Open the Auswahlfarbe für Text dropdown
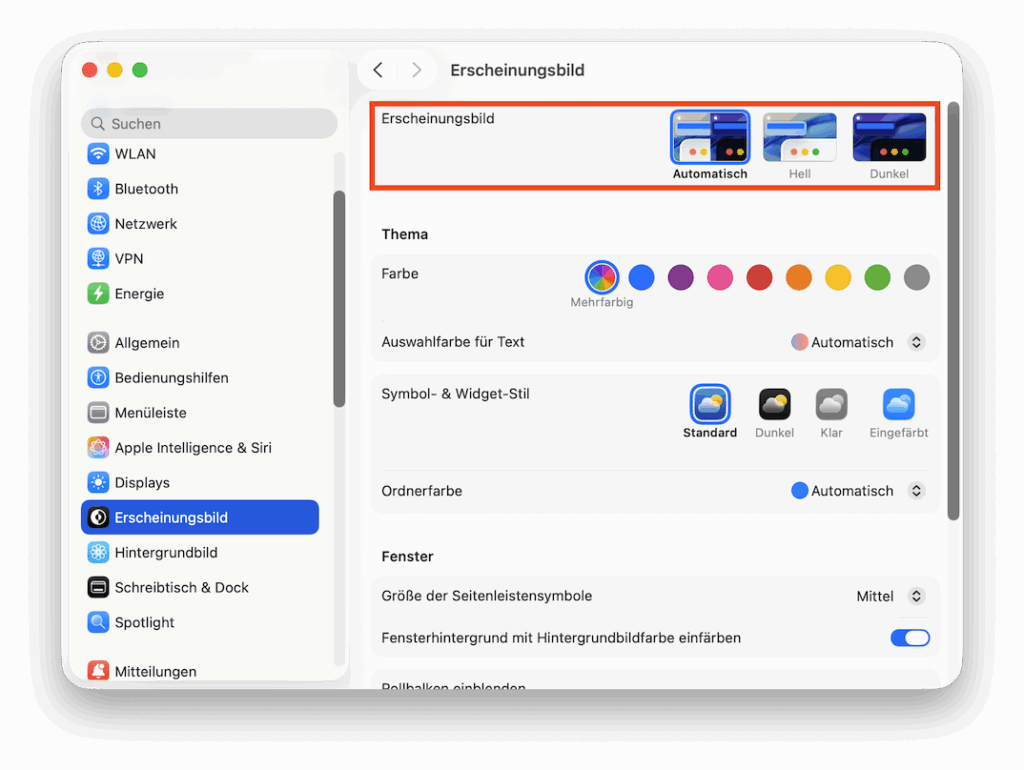 [x=915, y=342]
